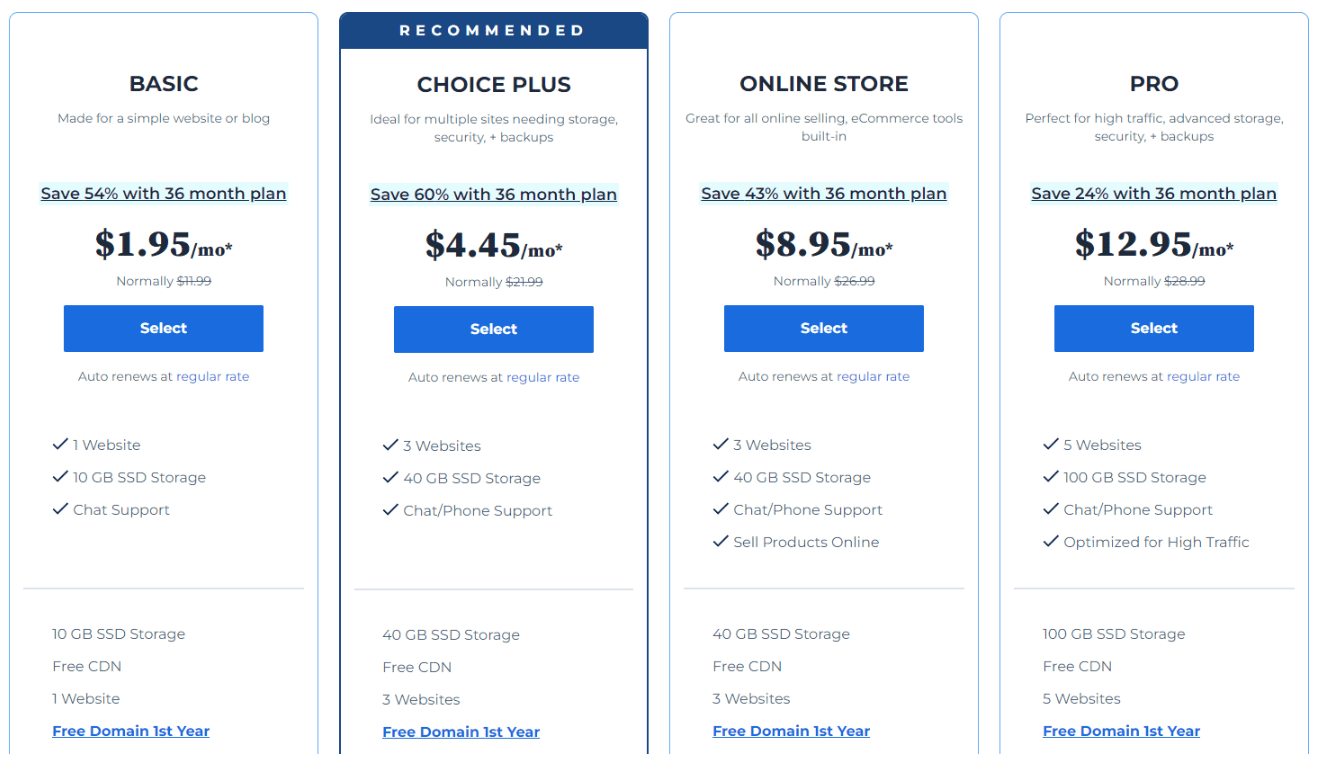This screenshot has width=1317, height=760.
Task: Click checkmark icon beside 1 Website
Action: [x=60, y=444]
